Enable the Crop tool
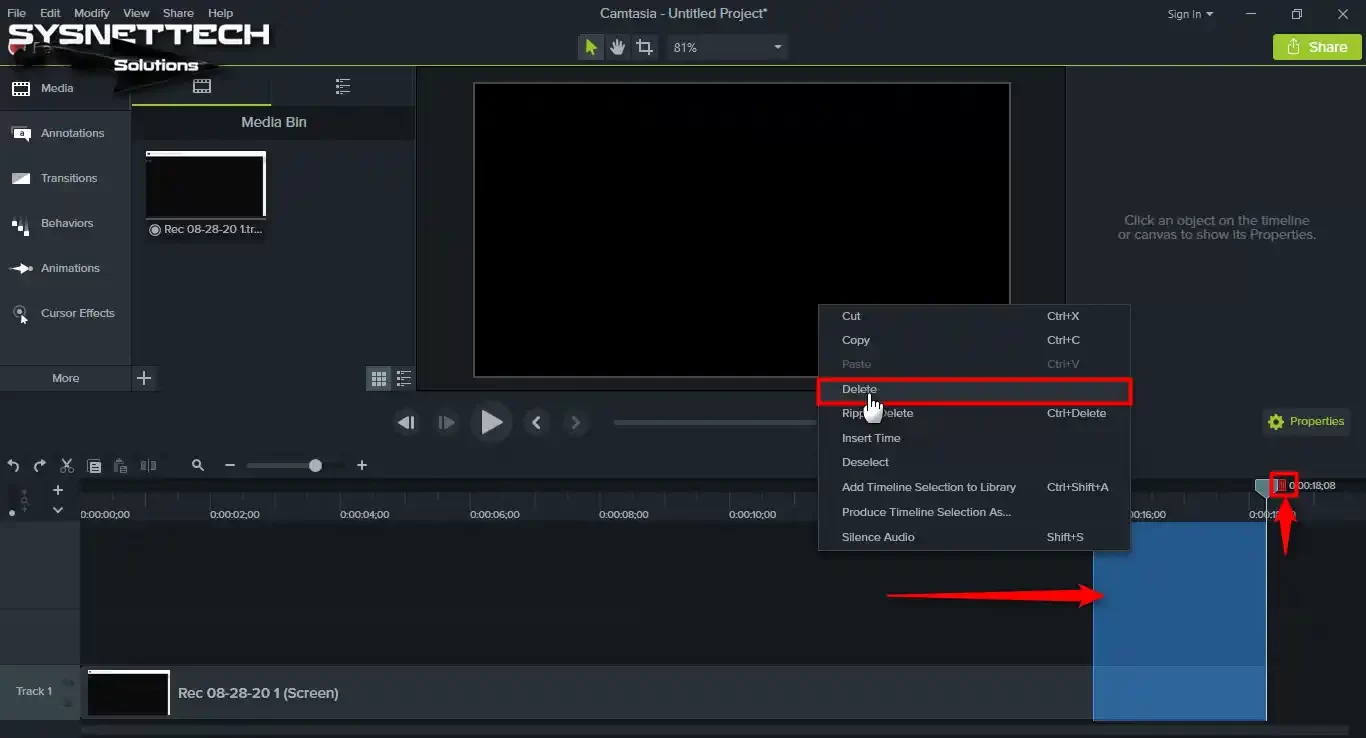 [645, 47]
